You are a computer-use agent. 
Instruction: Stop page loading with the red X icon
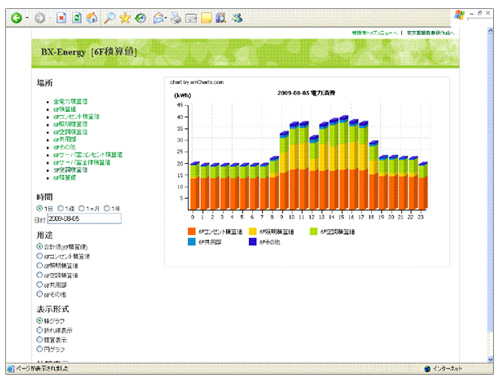(x=61, y=18)
